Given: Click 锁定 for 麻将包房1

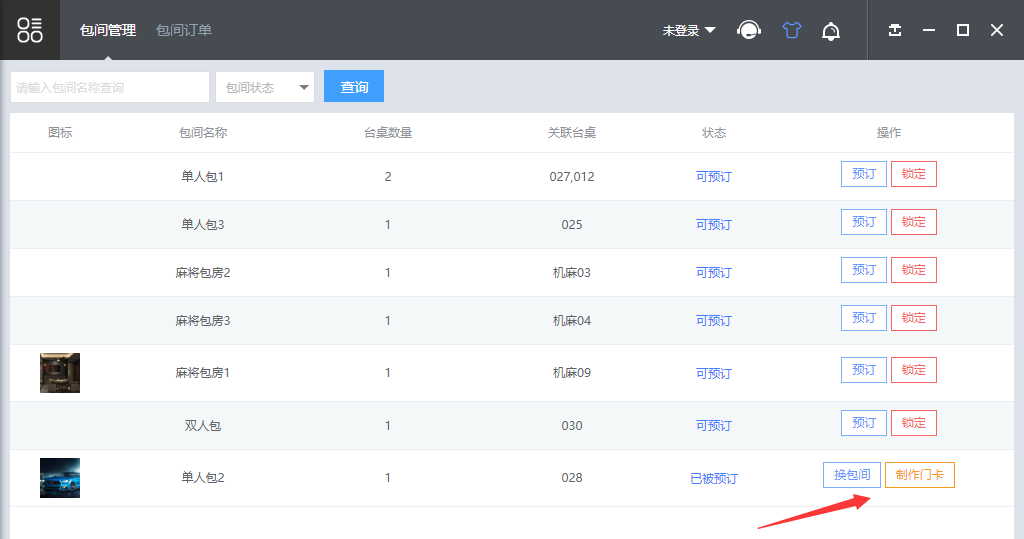Looking at the screenshot, I should (914, 370).
